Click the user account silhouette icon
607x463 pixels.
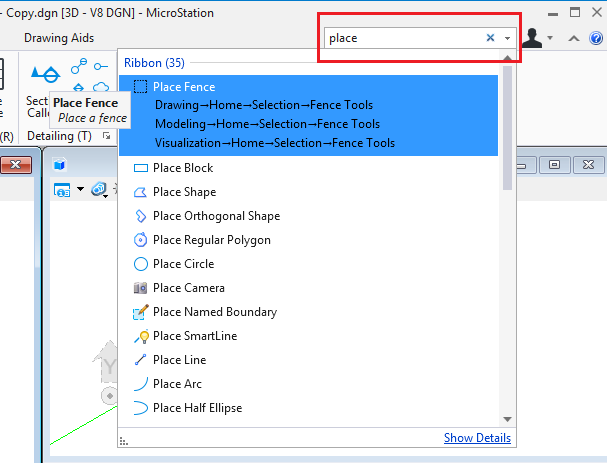click(x=532, y=38)
